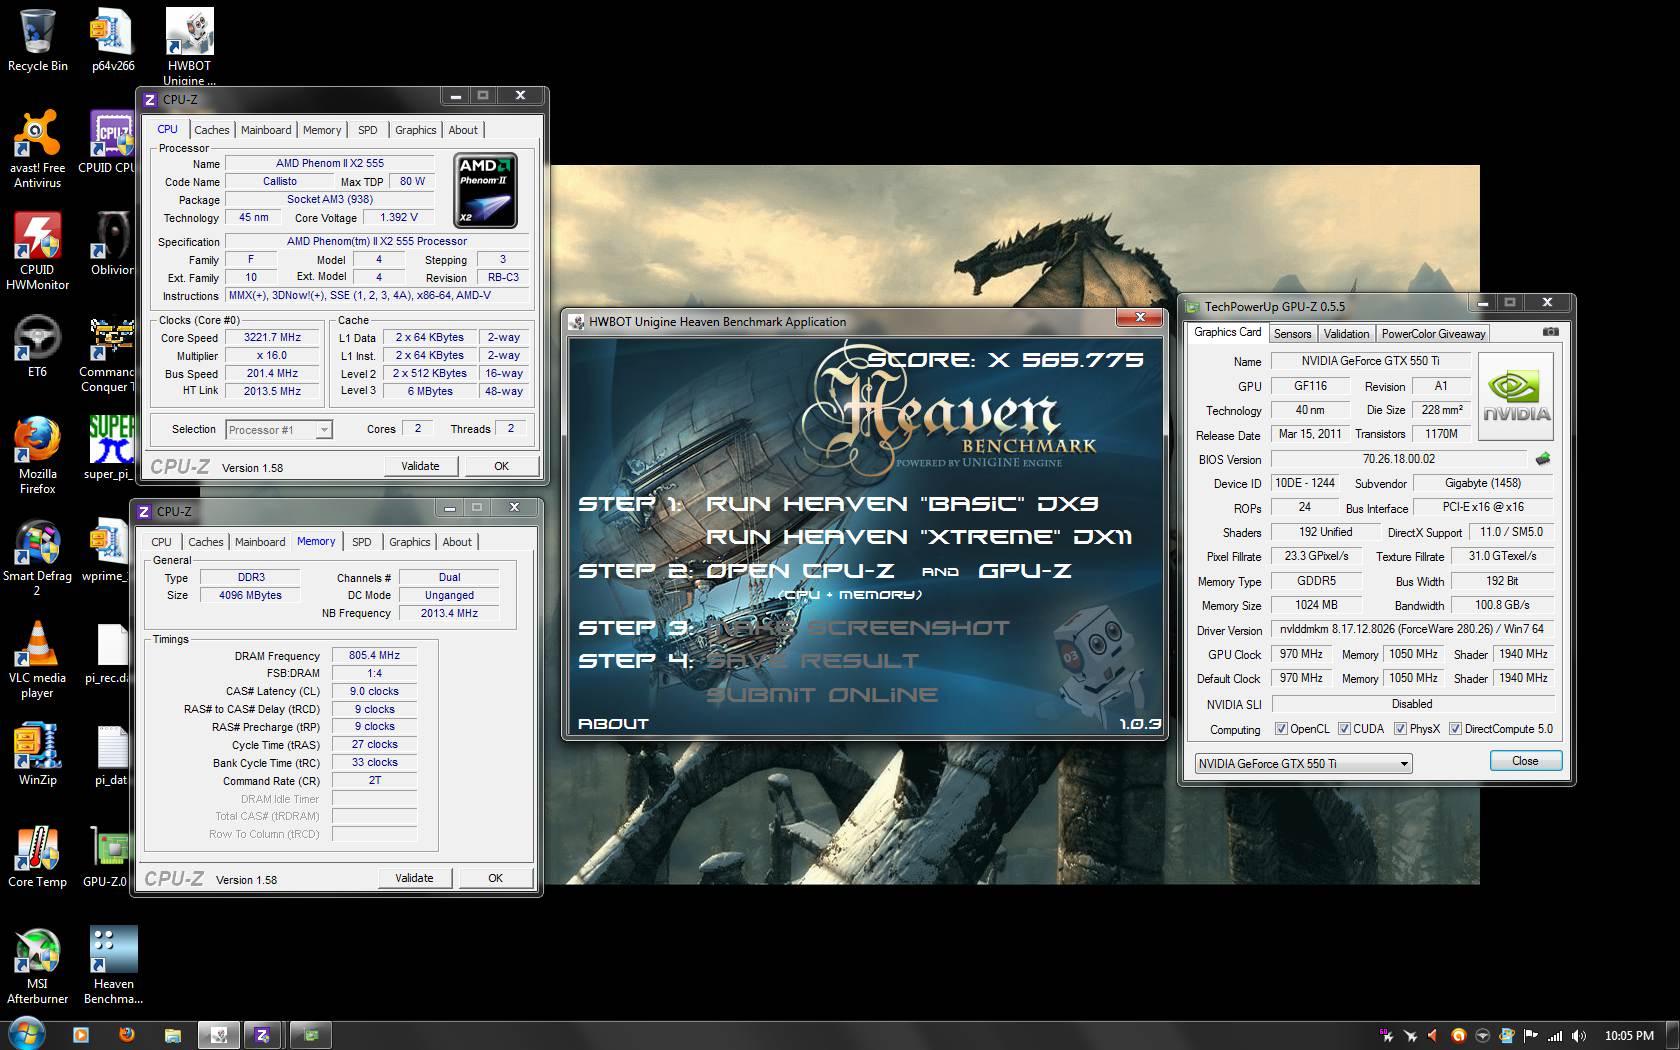Click the BIOS save chip icon in GPU-Z
Screen dimensions: 1680x1050
click(x=1543, y=459)
